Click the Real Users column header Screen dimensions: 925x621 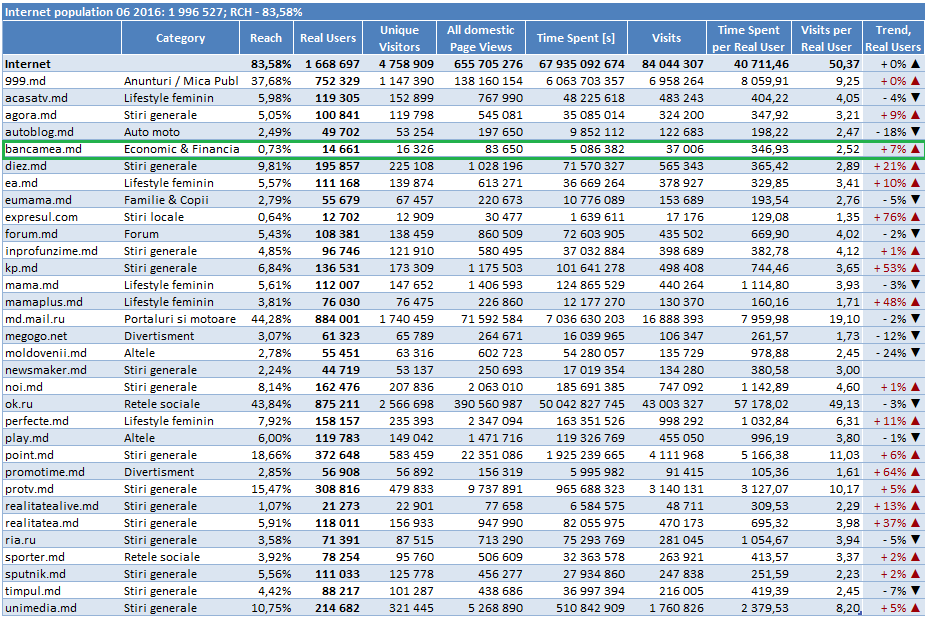pos(328,38)
